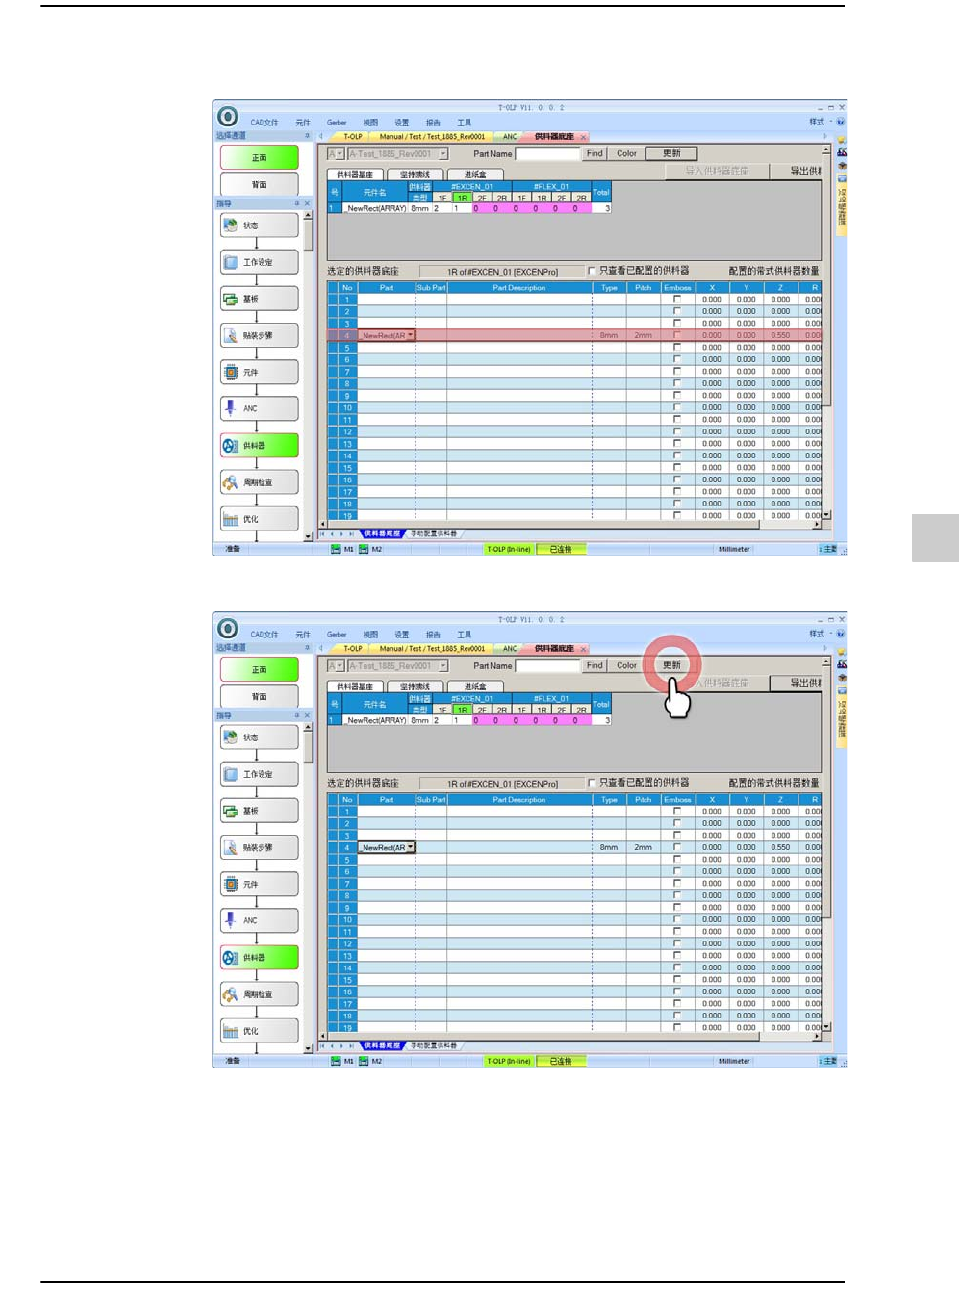Open NewRect(AR part dropdown in upper screenshot
Viewport: 959px width, 1313px height.
coord(410,335)
